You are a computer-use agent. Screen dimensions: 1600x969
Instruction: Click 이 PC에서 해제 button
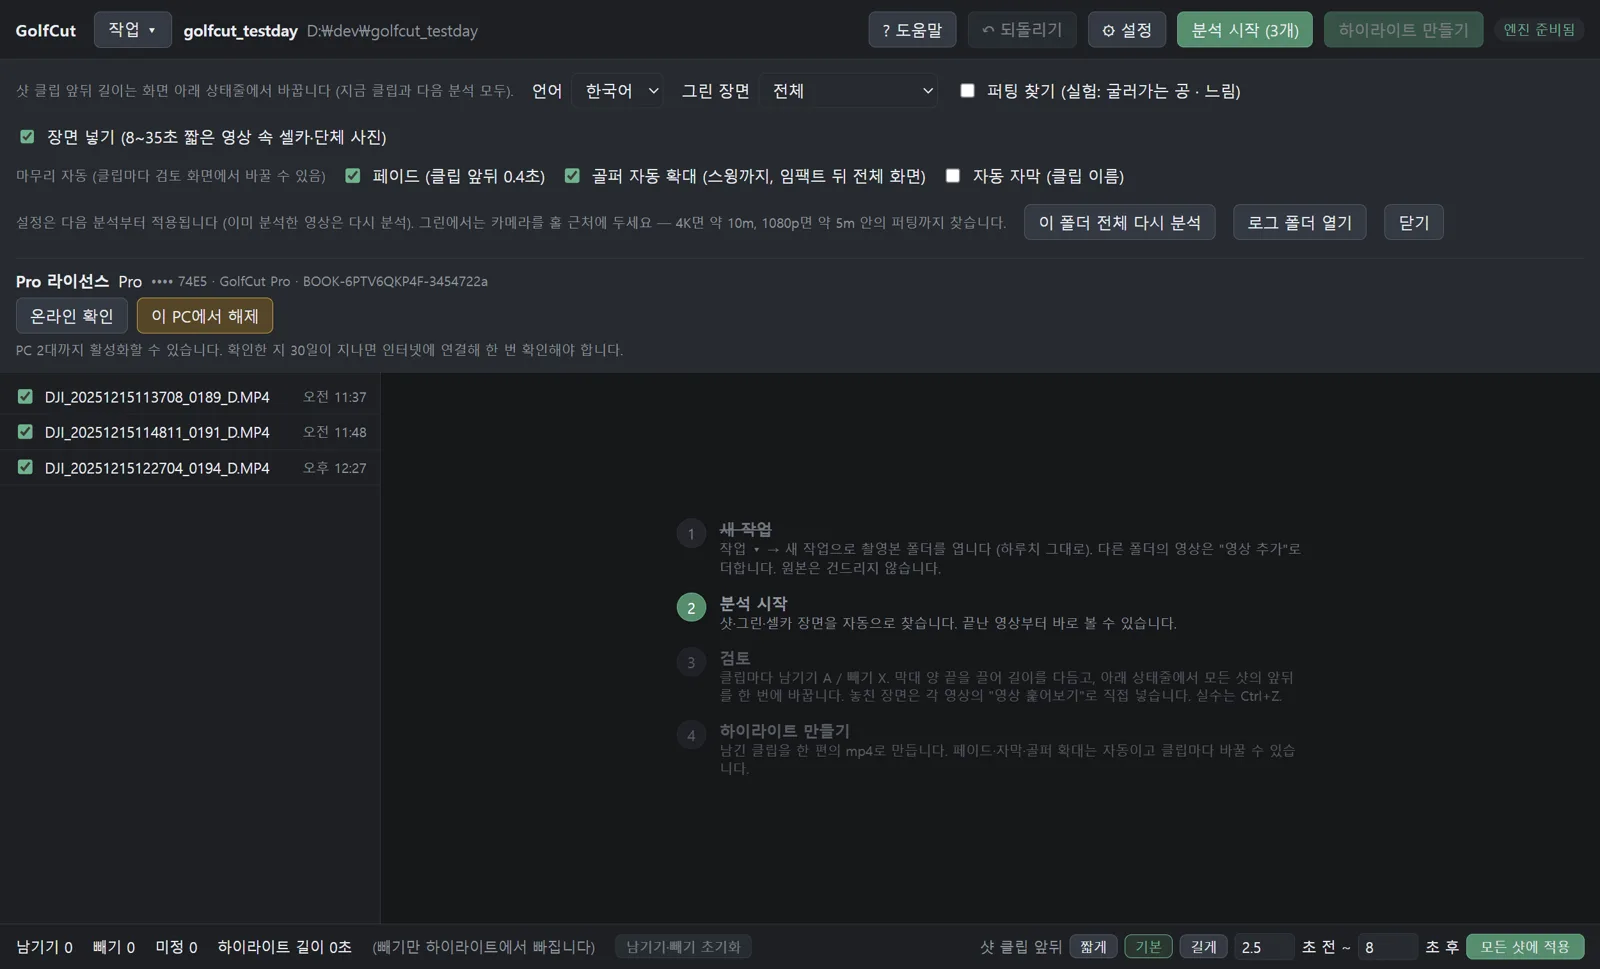coord(205,316)
